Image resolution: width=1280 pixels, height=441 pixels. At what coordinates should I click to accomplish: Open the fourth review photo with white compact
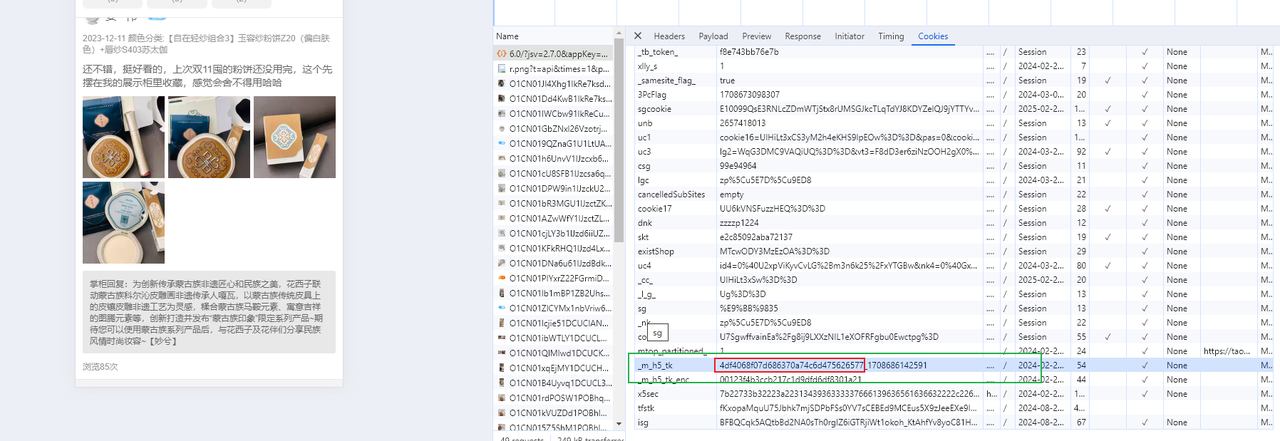tap(123, 222)
